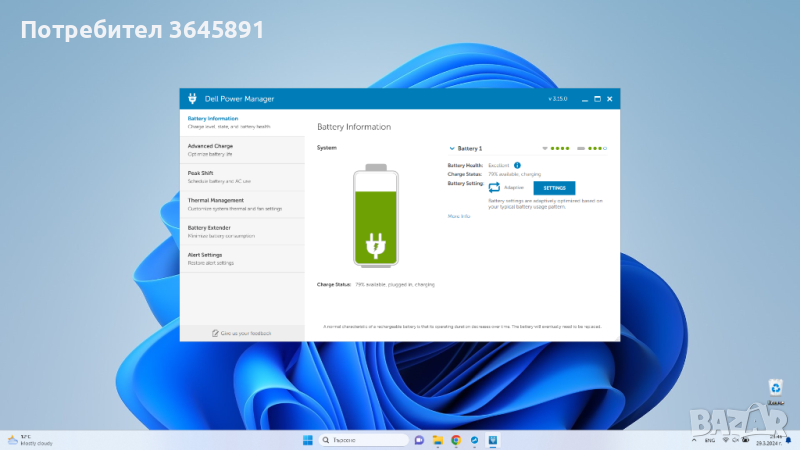Click the Windows Start button
The height and width of the screenshot is (450, 800).
307,440
